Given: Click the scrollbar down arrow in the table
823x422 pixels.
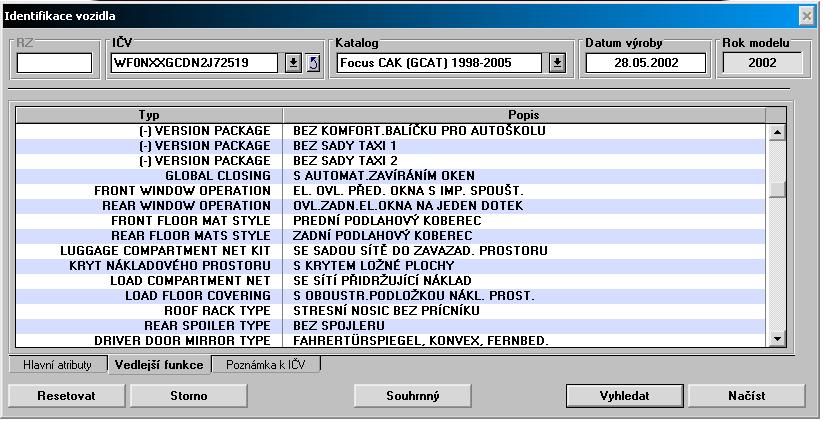Looking at the screenshot, I should 778,340.
